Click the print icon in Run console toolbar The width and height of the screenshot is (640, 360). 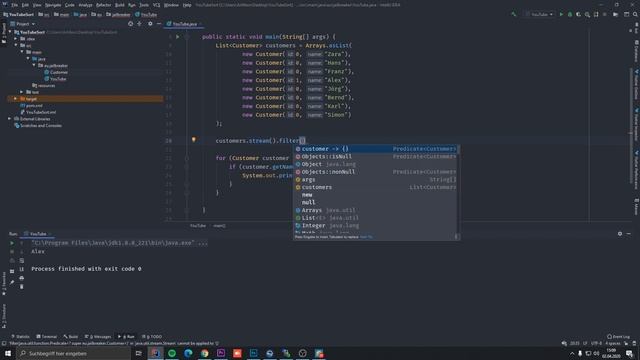[22, 278]
